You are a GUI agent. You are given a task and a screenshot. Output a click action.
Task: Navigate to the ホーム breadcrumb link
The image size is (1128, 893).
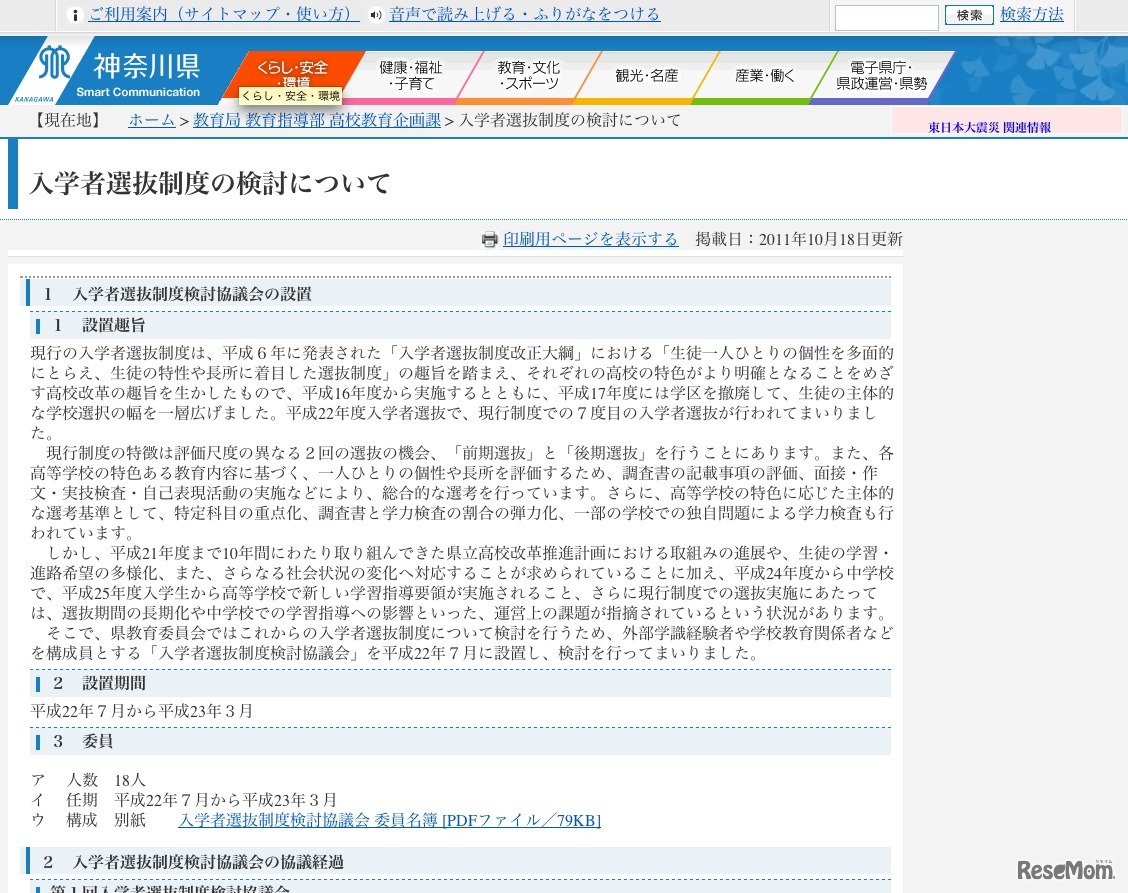click(x=150, y=120)
